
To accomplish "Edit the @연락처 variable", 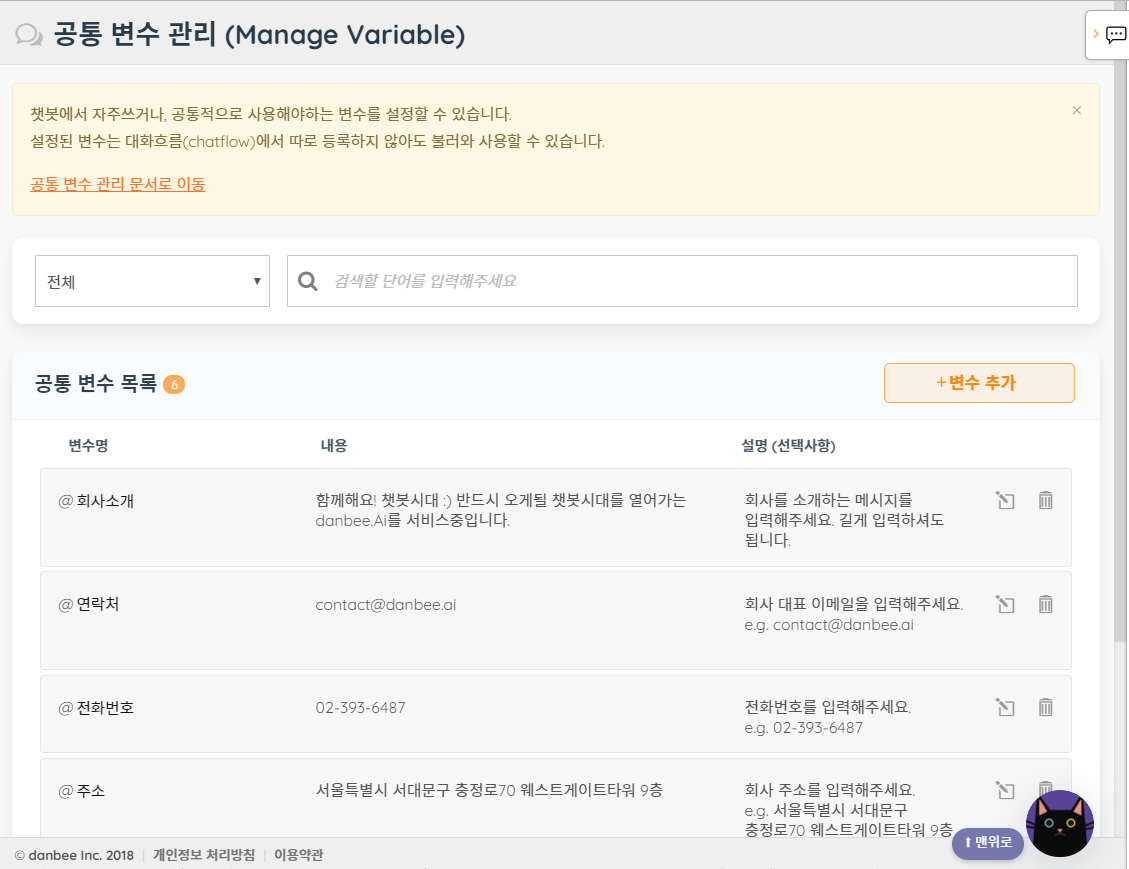I will click(x=1005, y=604).
